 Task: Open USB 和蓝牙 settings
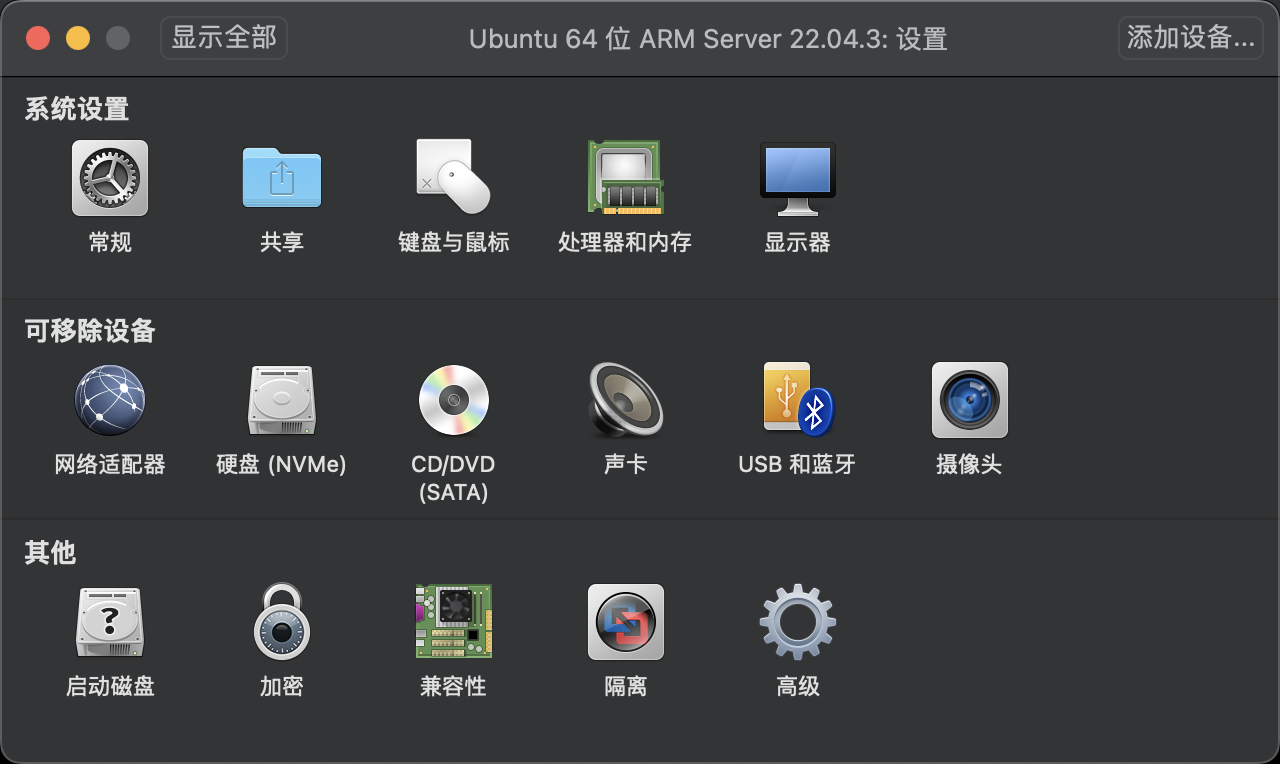coord(797,400)
